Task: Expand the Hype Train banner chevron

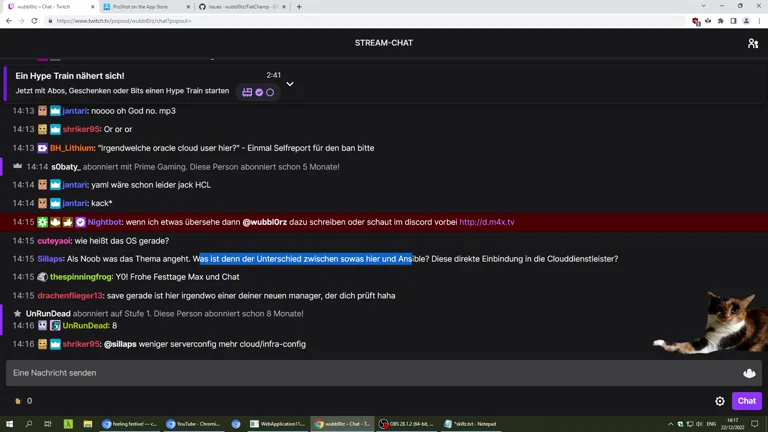Action: pyautogui.click(x=290, y=84)
